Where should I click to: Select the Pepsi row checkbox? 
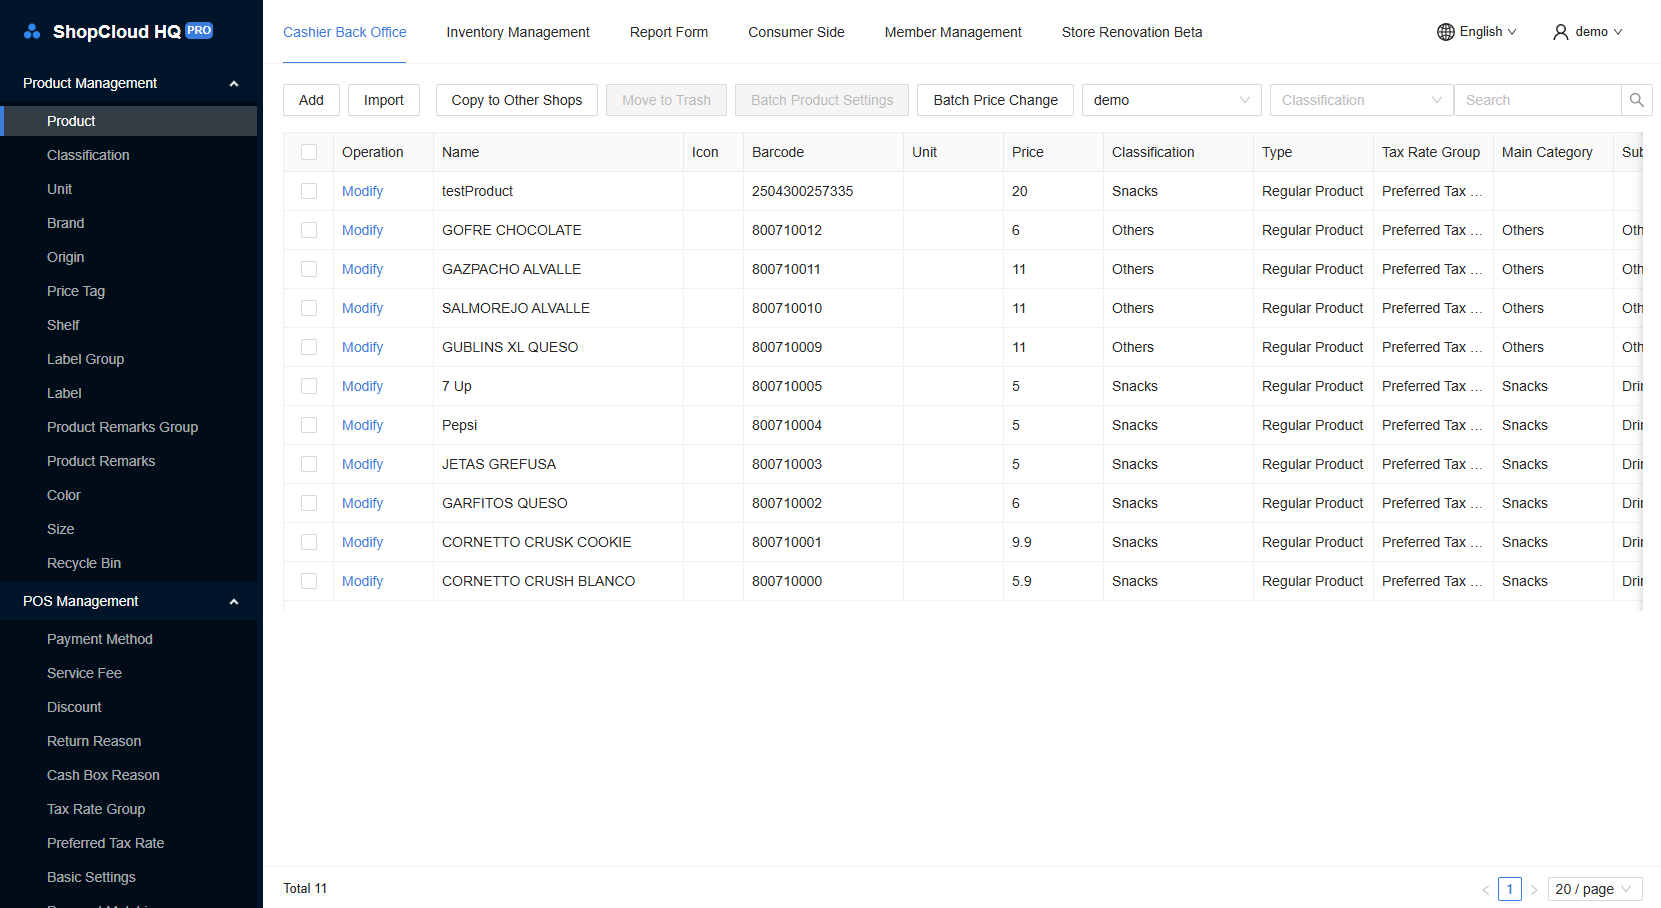pos(309,425)
